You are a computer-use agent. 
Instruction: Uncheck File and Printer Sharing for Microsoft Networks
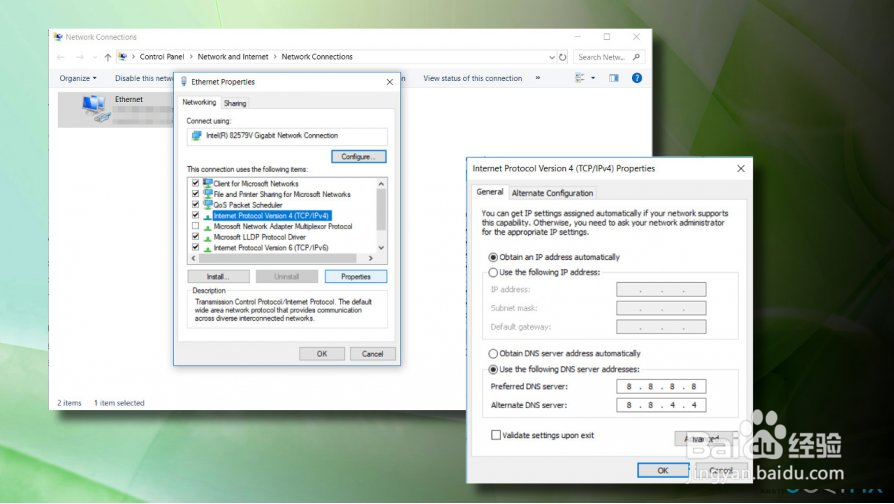196,194
